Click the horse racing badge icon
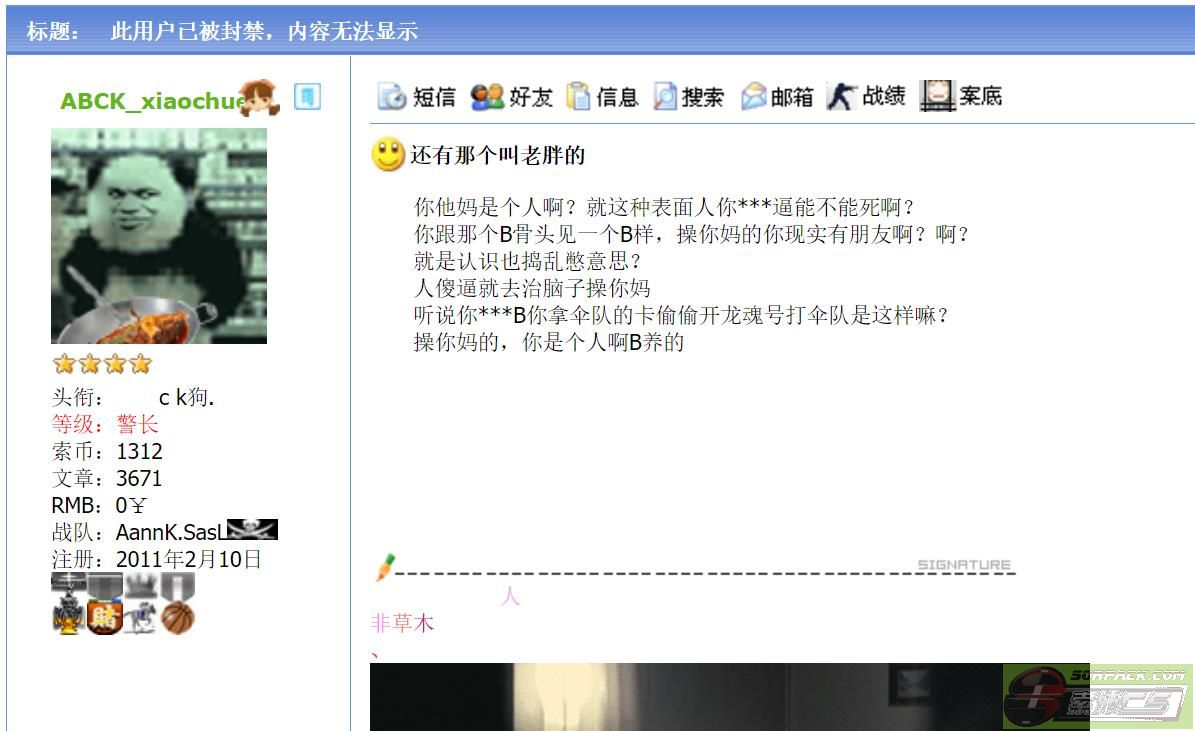 (x=143, y=617)
